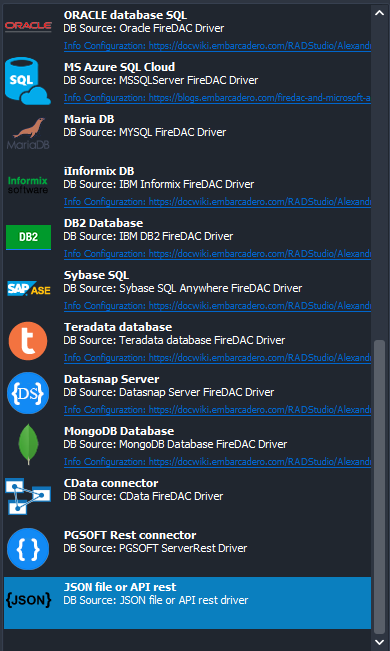Click the Oracle logo icon
Viewport: 390px width, 651px height.
click(x=28, y=26)
